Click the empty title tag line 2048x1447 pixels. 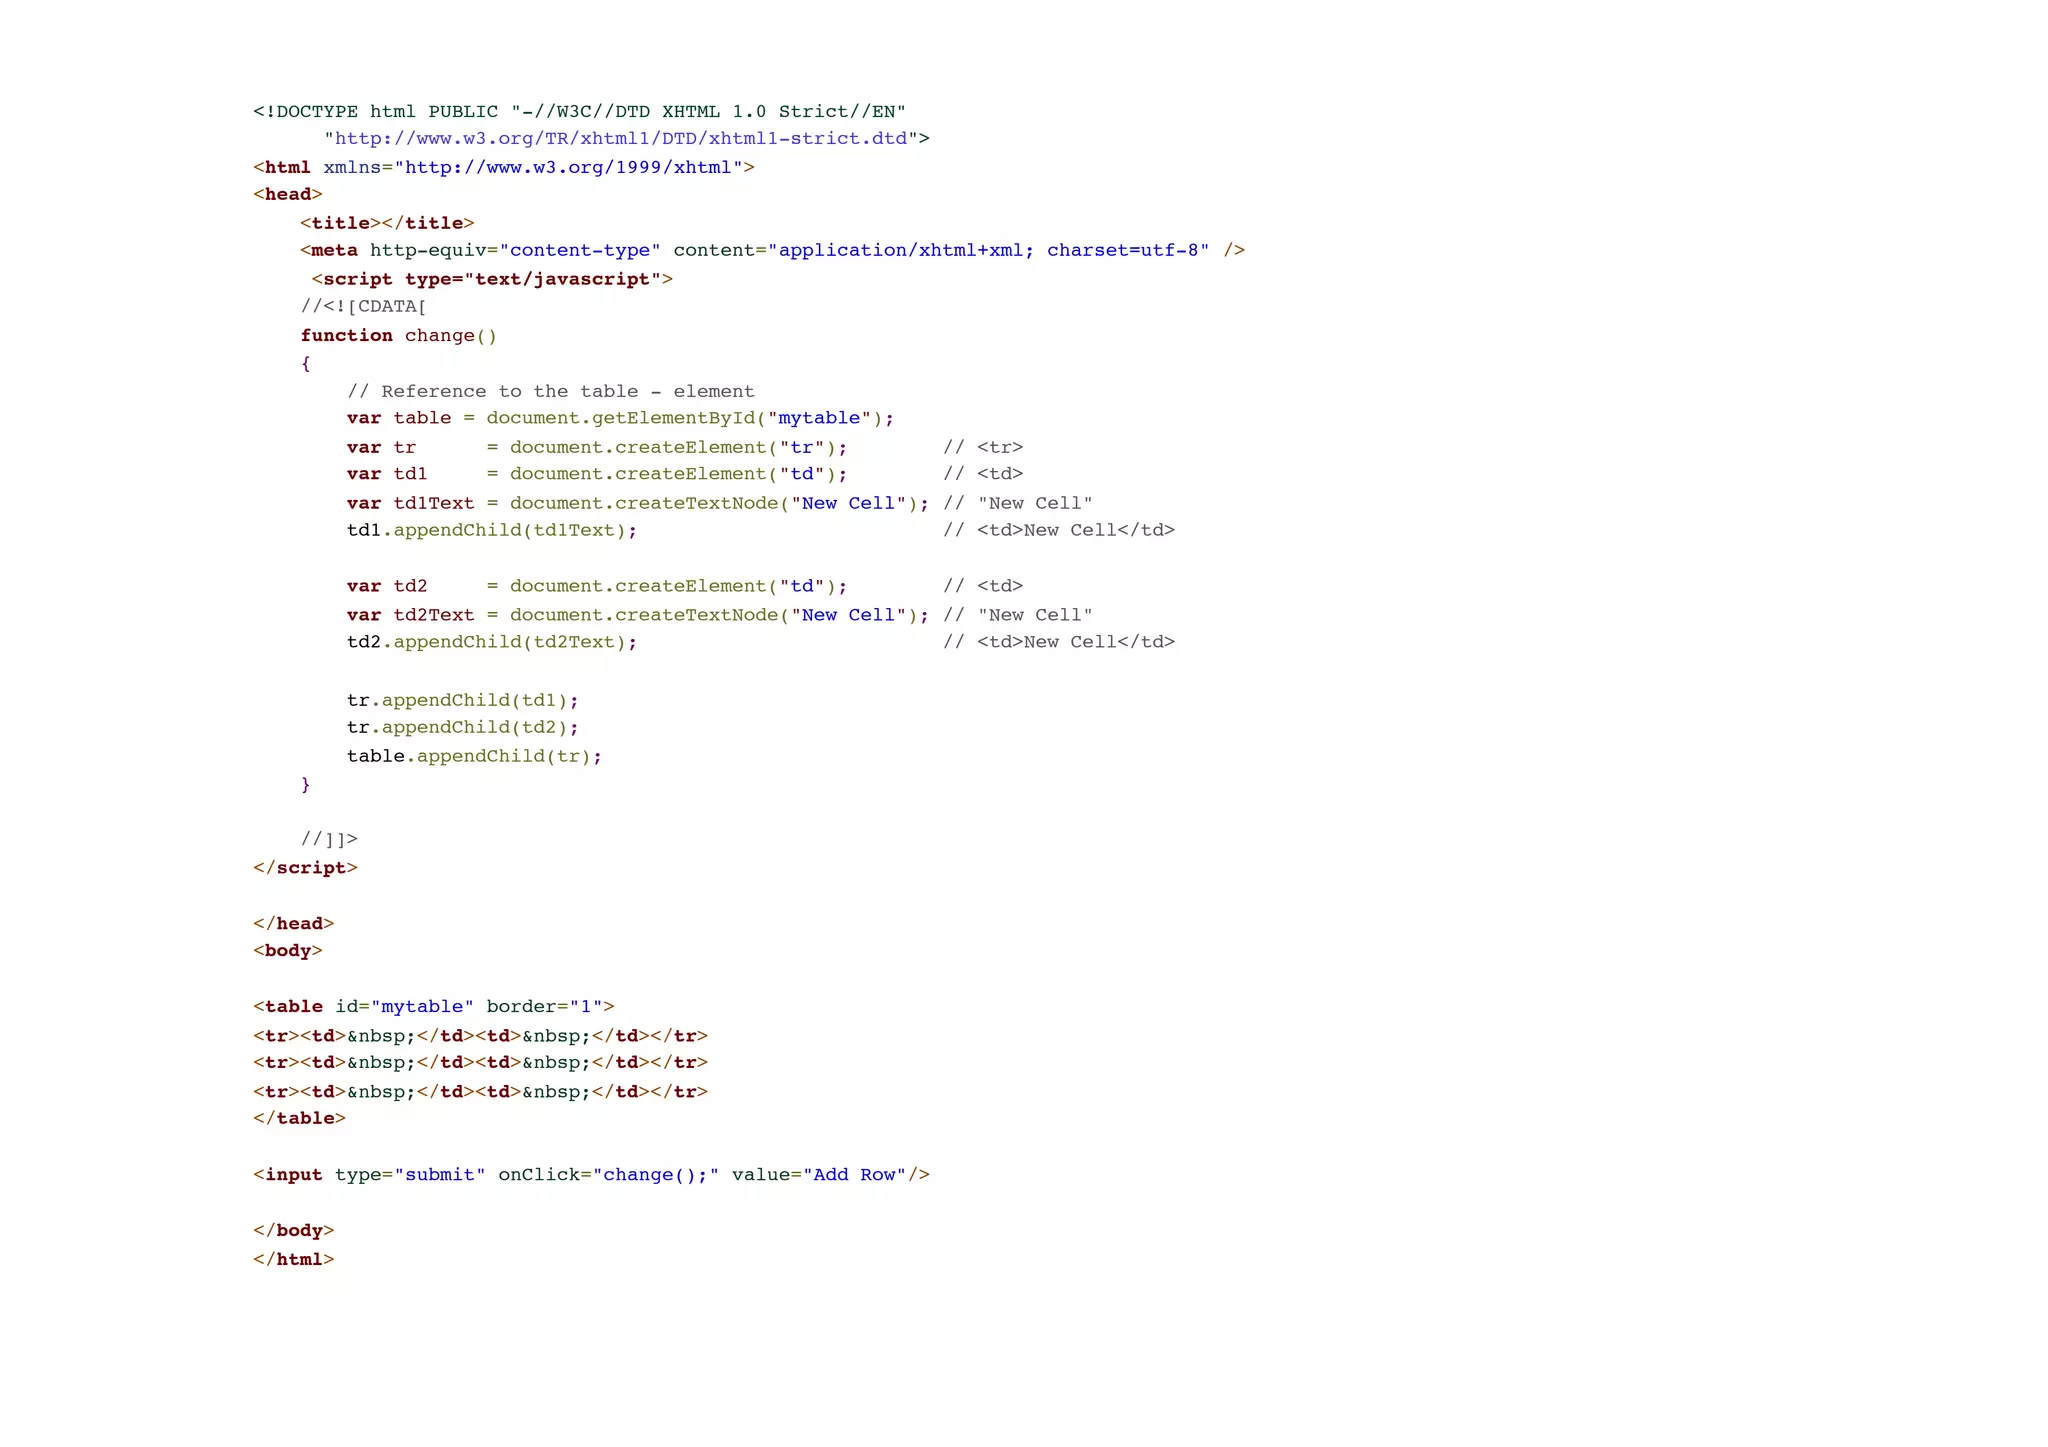(387, 223)
